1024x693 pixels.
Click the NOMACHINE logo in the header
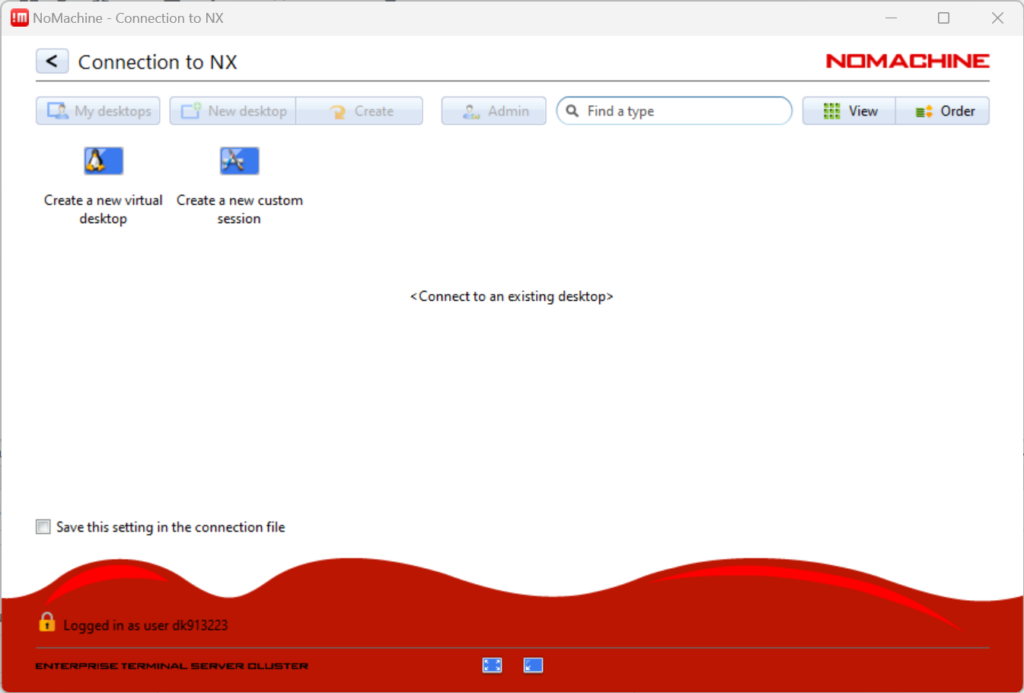coord(906,60)
